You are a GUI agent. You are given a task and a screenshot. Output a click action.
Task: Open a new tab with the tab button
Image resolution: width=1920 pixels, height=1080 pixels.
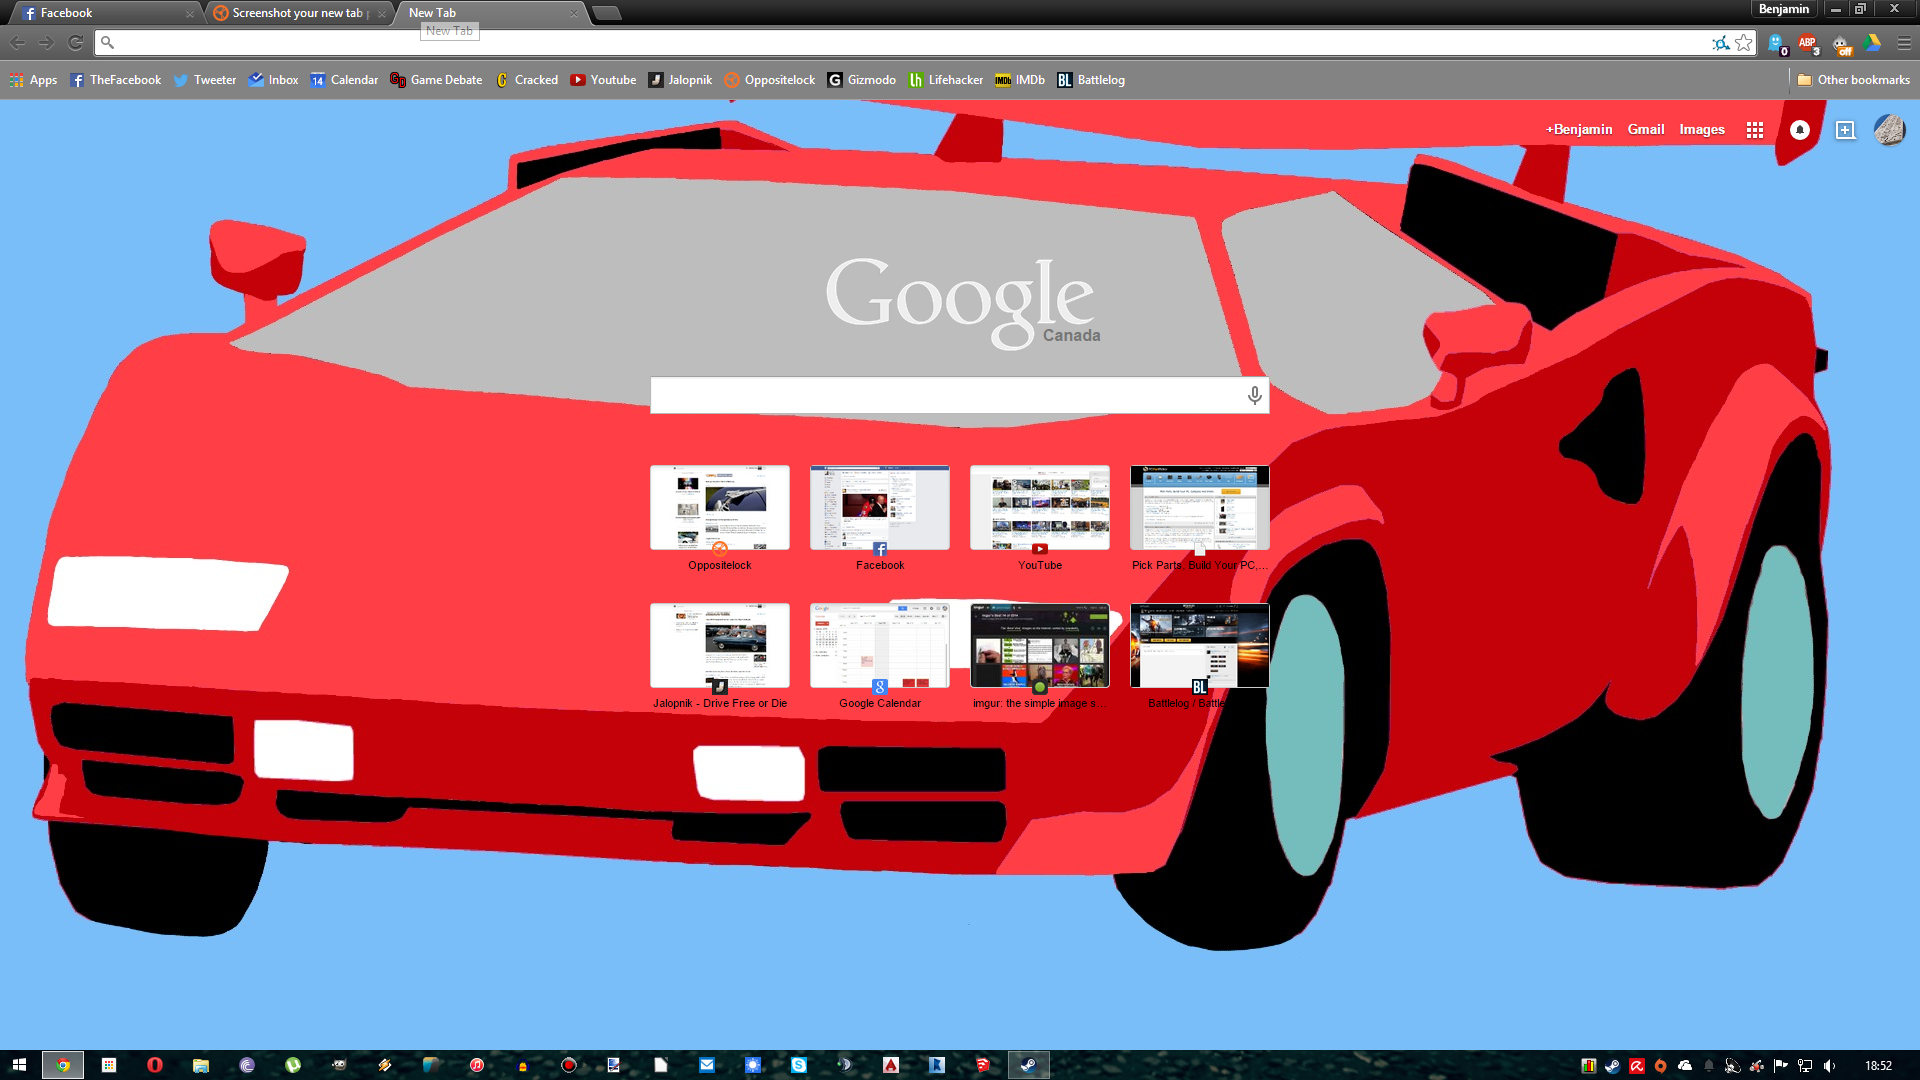[606, 13]
